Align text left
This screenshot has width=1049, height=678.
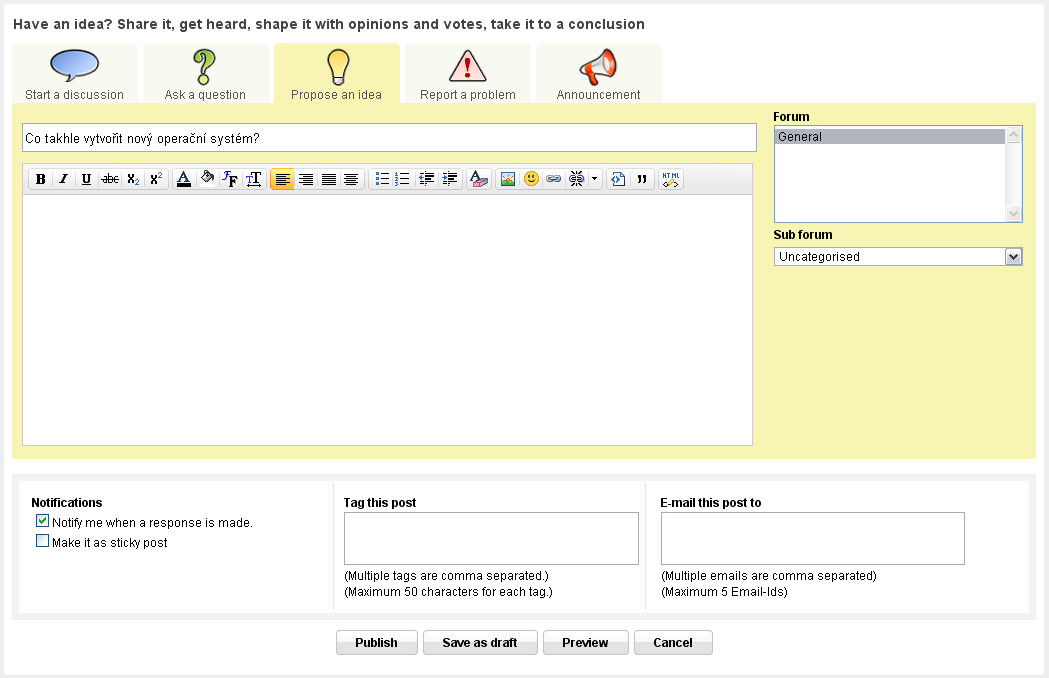tap(282, 179)
